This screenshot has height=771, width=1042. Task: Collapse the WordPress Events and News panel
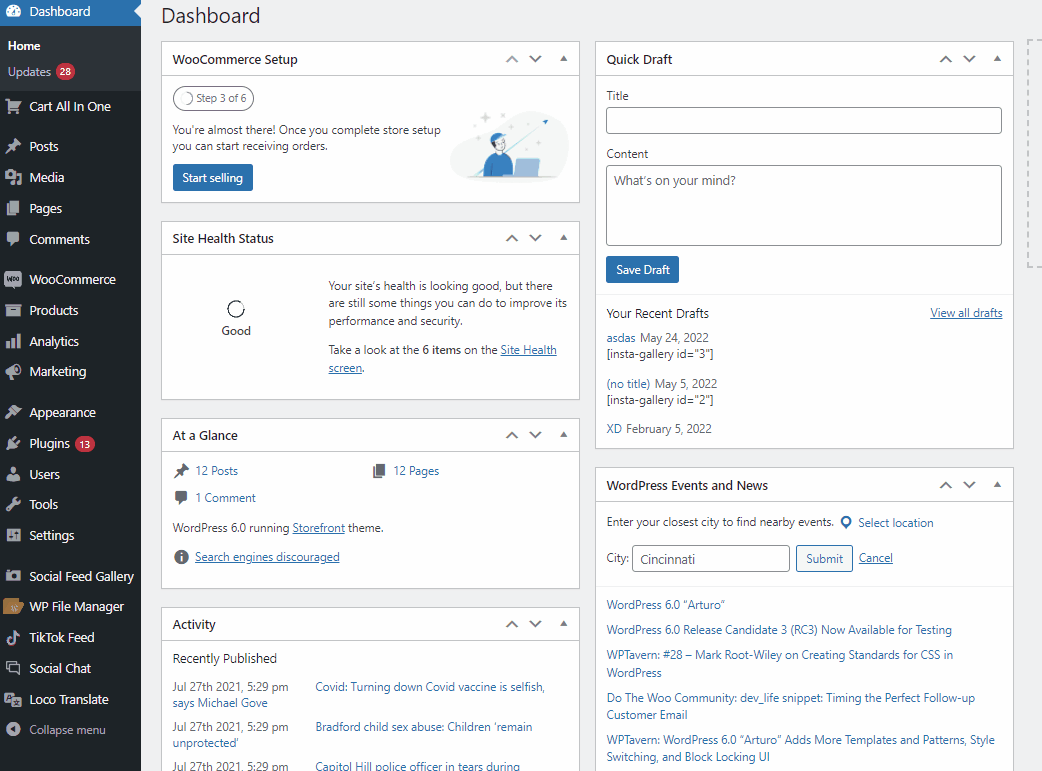(997, 485)
